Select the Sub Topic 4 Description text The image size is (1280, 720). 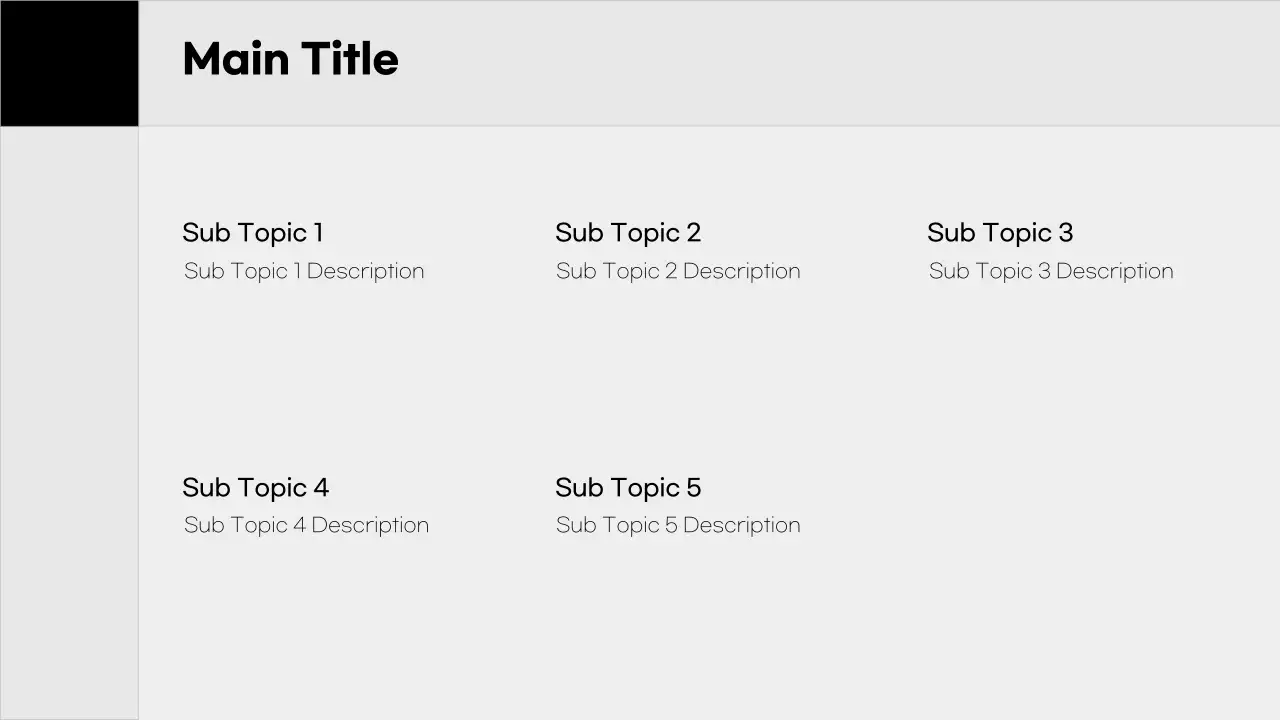tap(306, 525)
